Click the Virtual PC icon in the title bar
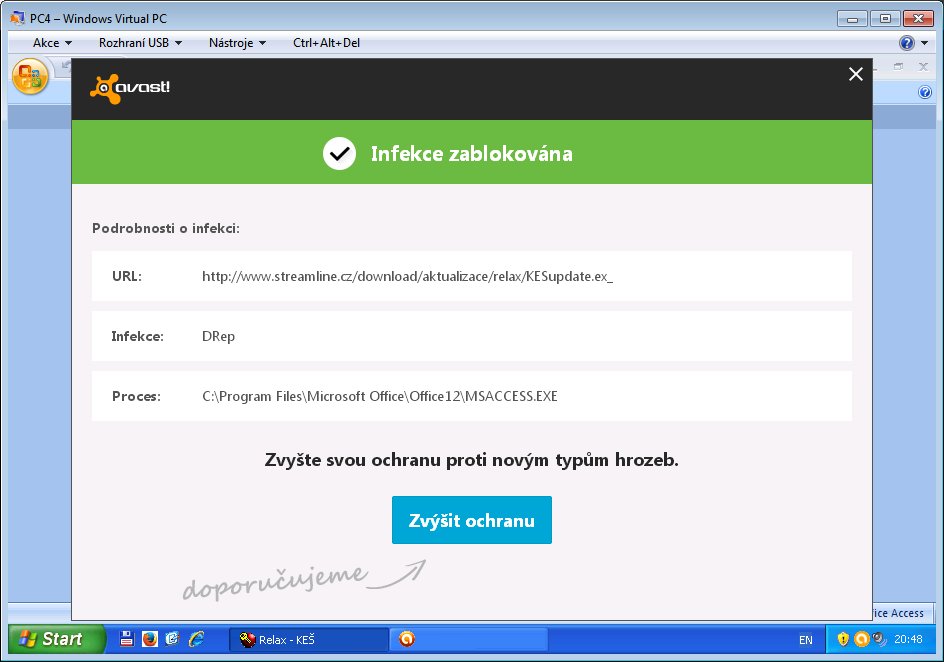Viewport: 944px width, 662px height. click(x=17, y=18)
